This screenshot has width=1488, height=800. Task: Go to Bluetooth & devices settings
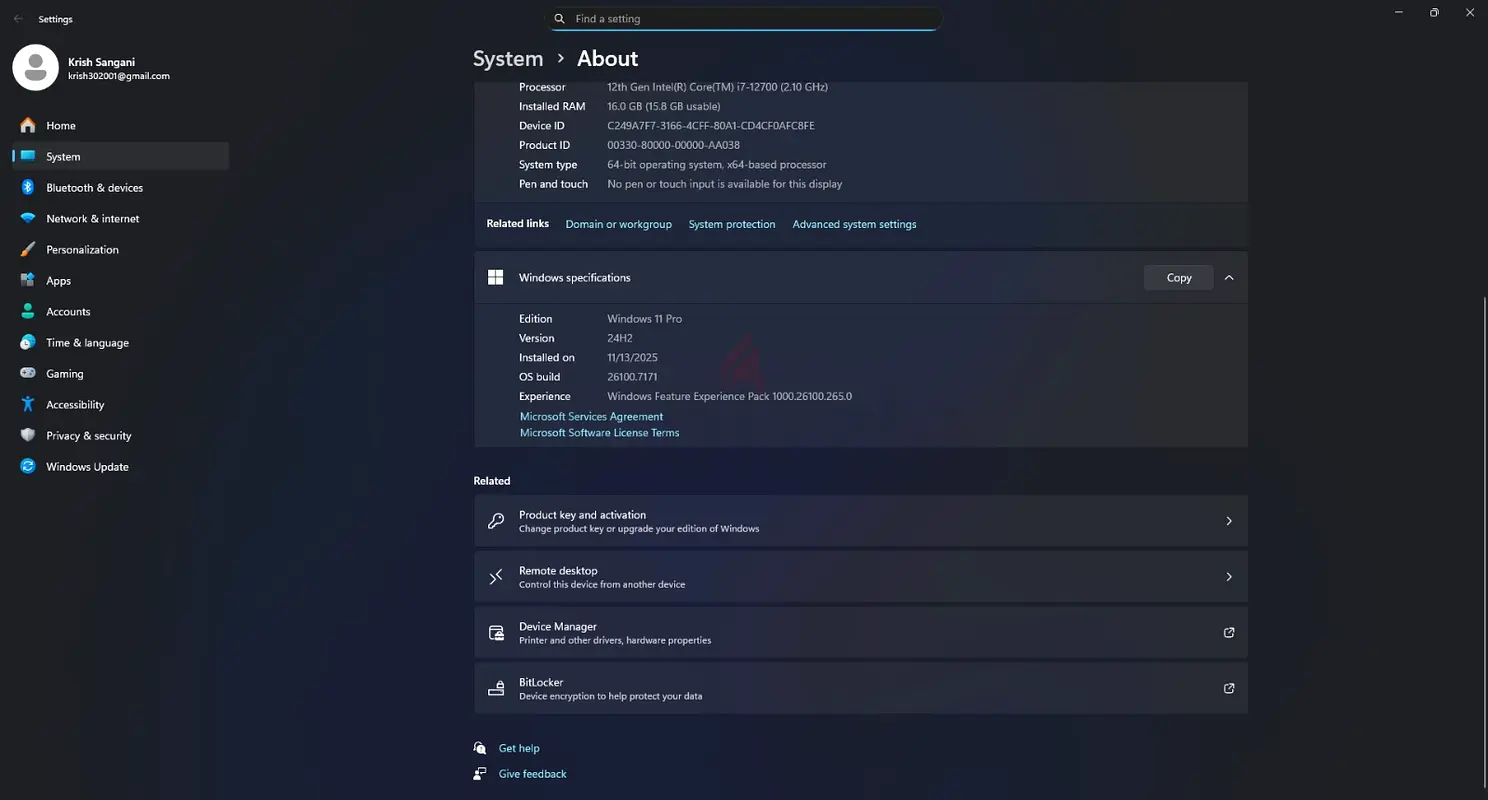(x=120, y=187)
